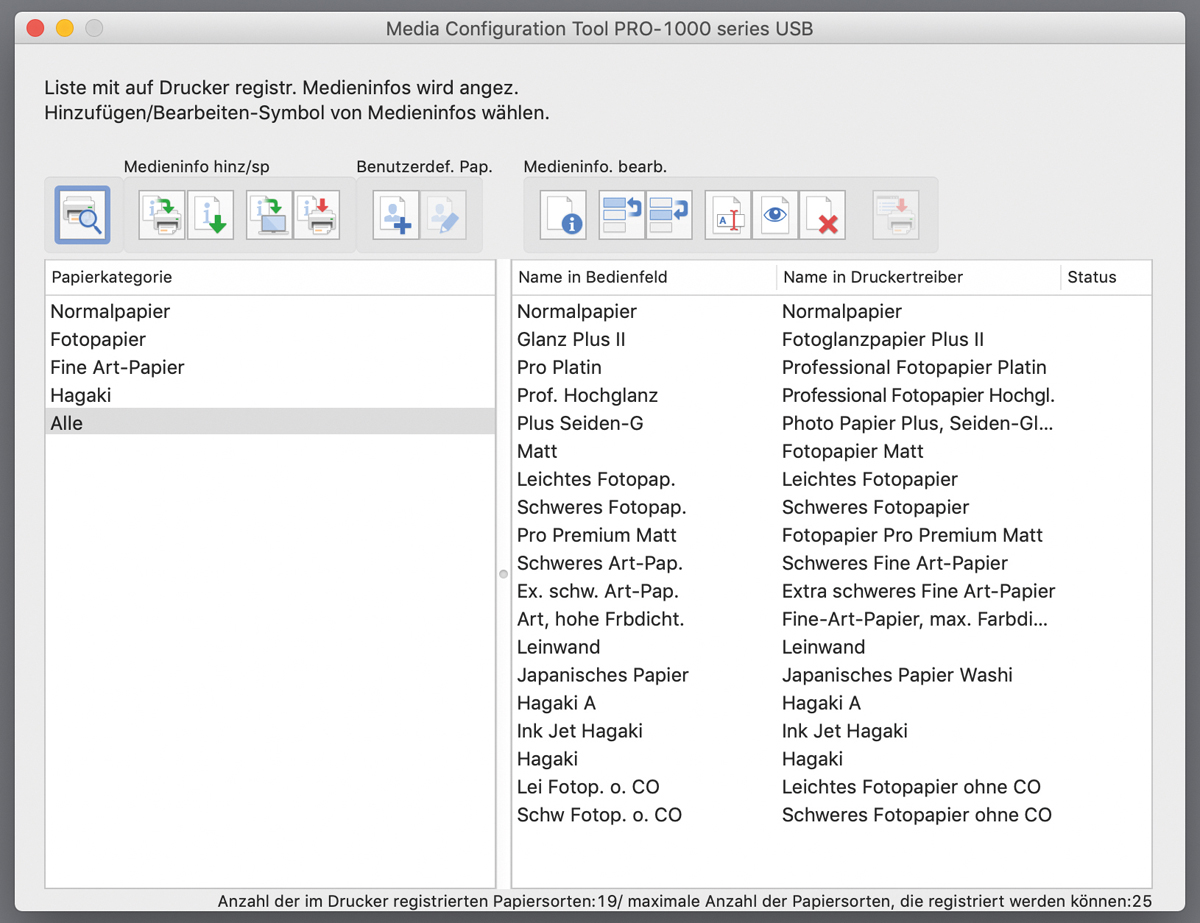Click media info to computer laptop icon
This screenshot has width=1200, height=923.
click(x=269, y=215)
